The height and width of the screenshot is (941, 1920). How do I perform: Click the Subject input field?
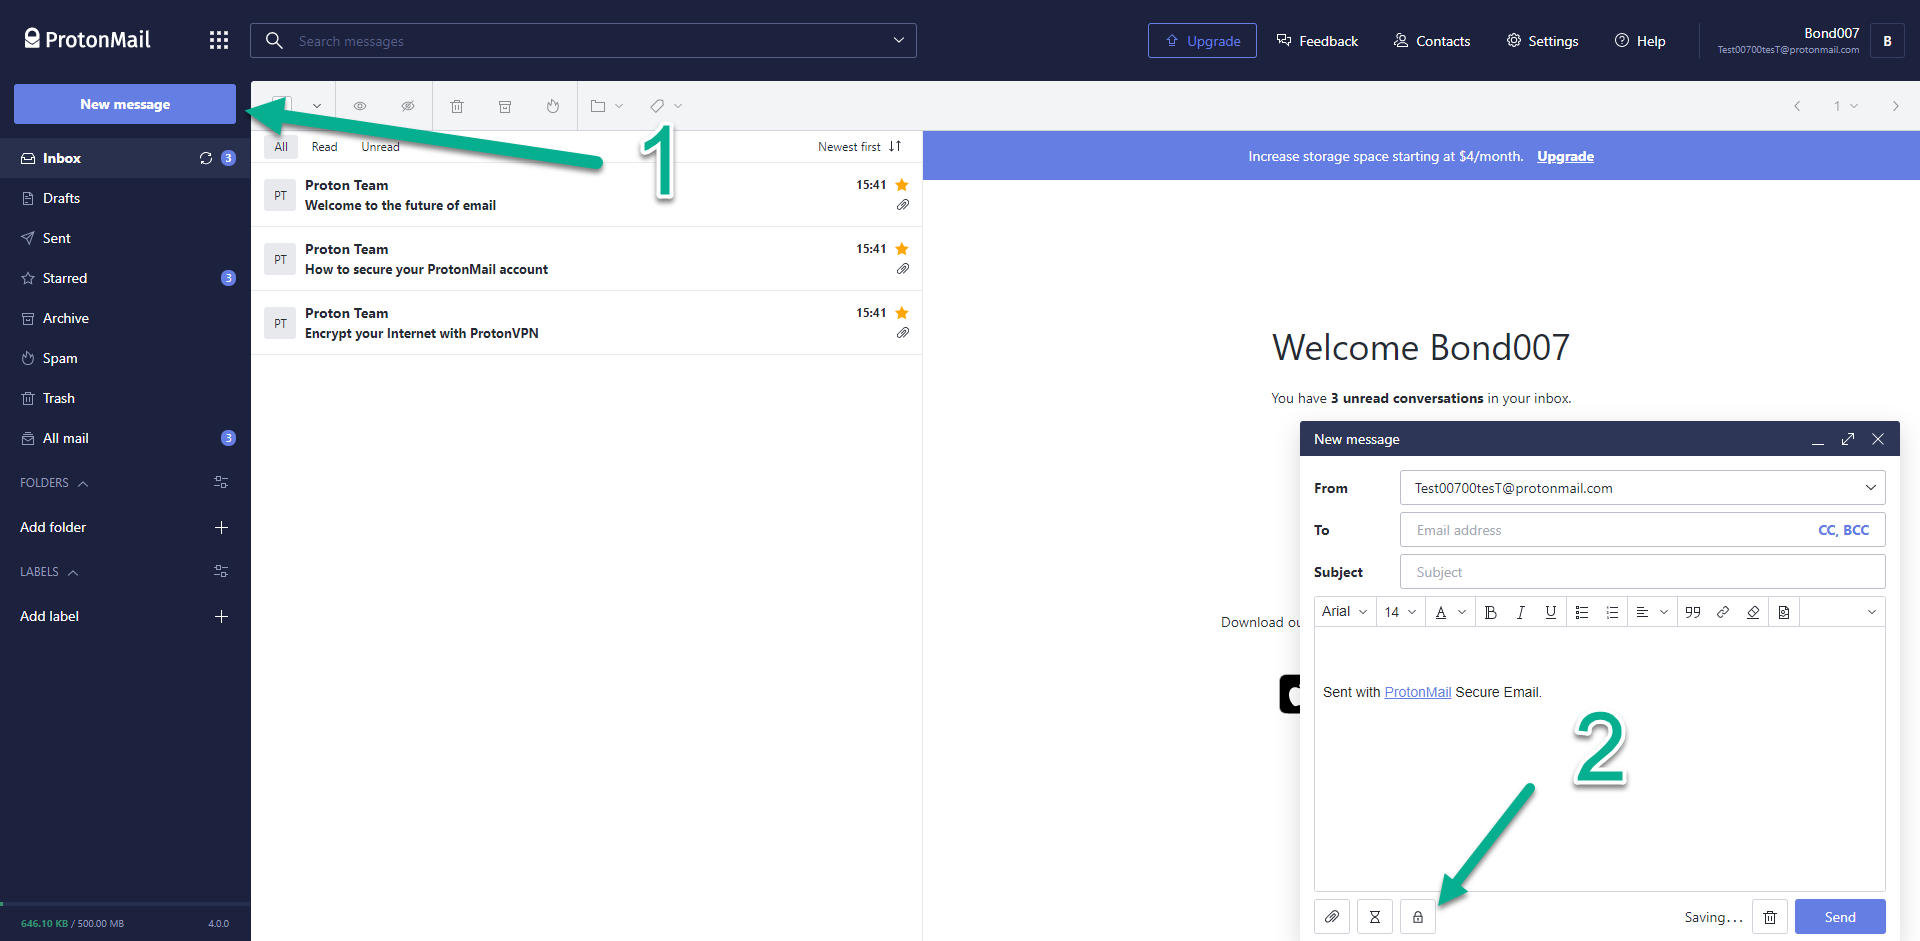(1643, 572)
